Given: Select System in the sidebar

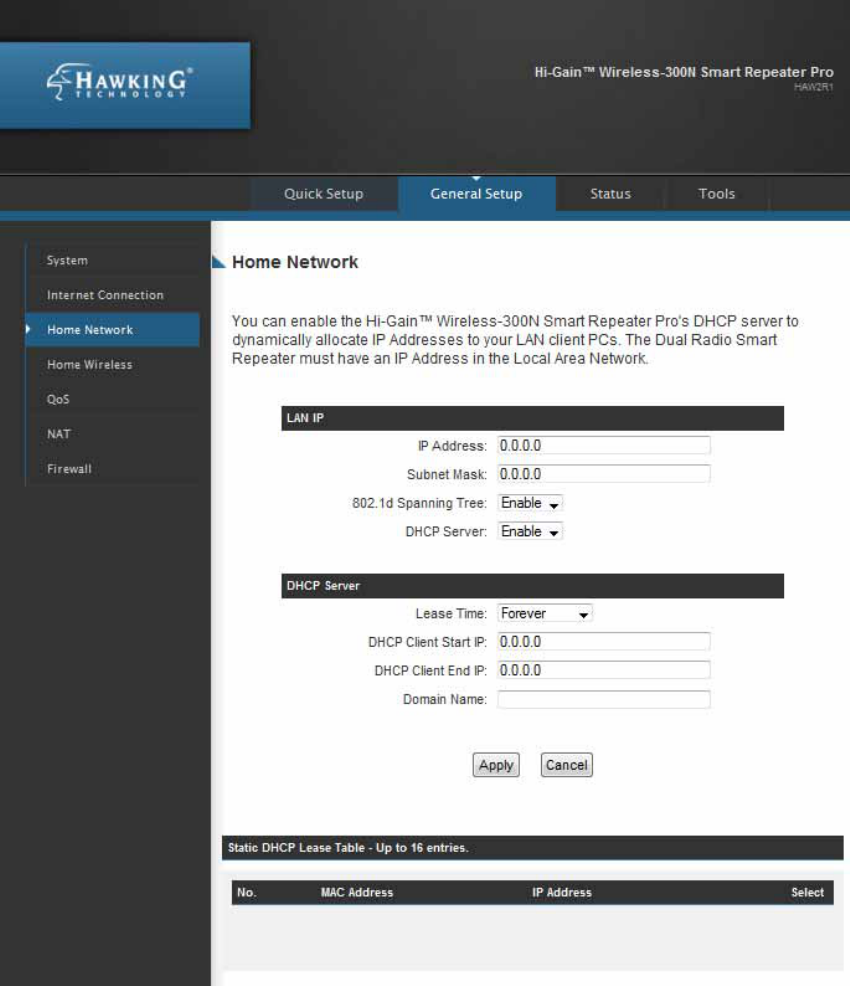Looking at the screenshot, I should coord(113,260).
